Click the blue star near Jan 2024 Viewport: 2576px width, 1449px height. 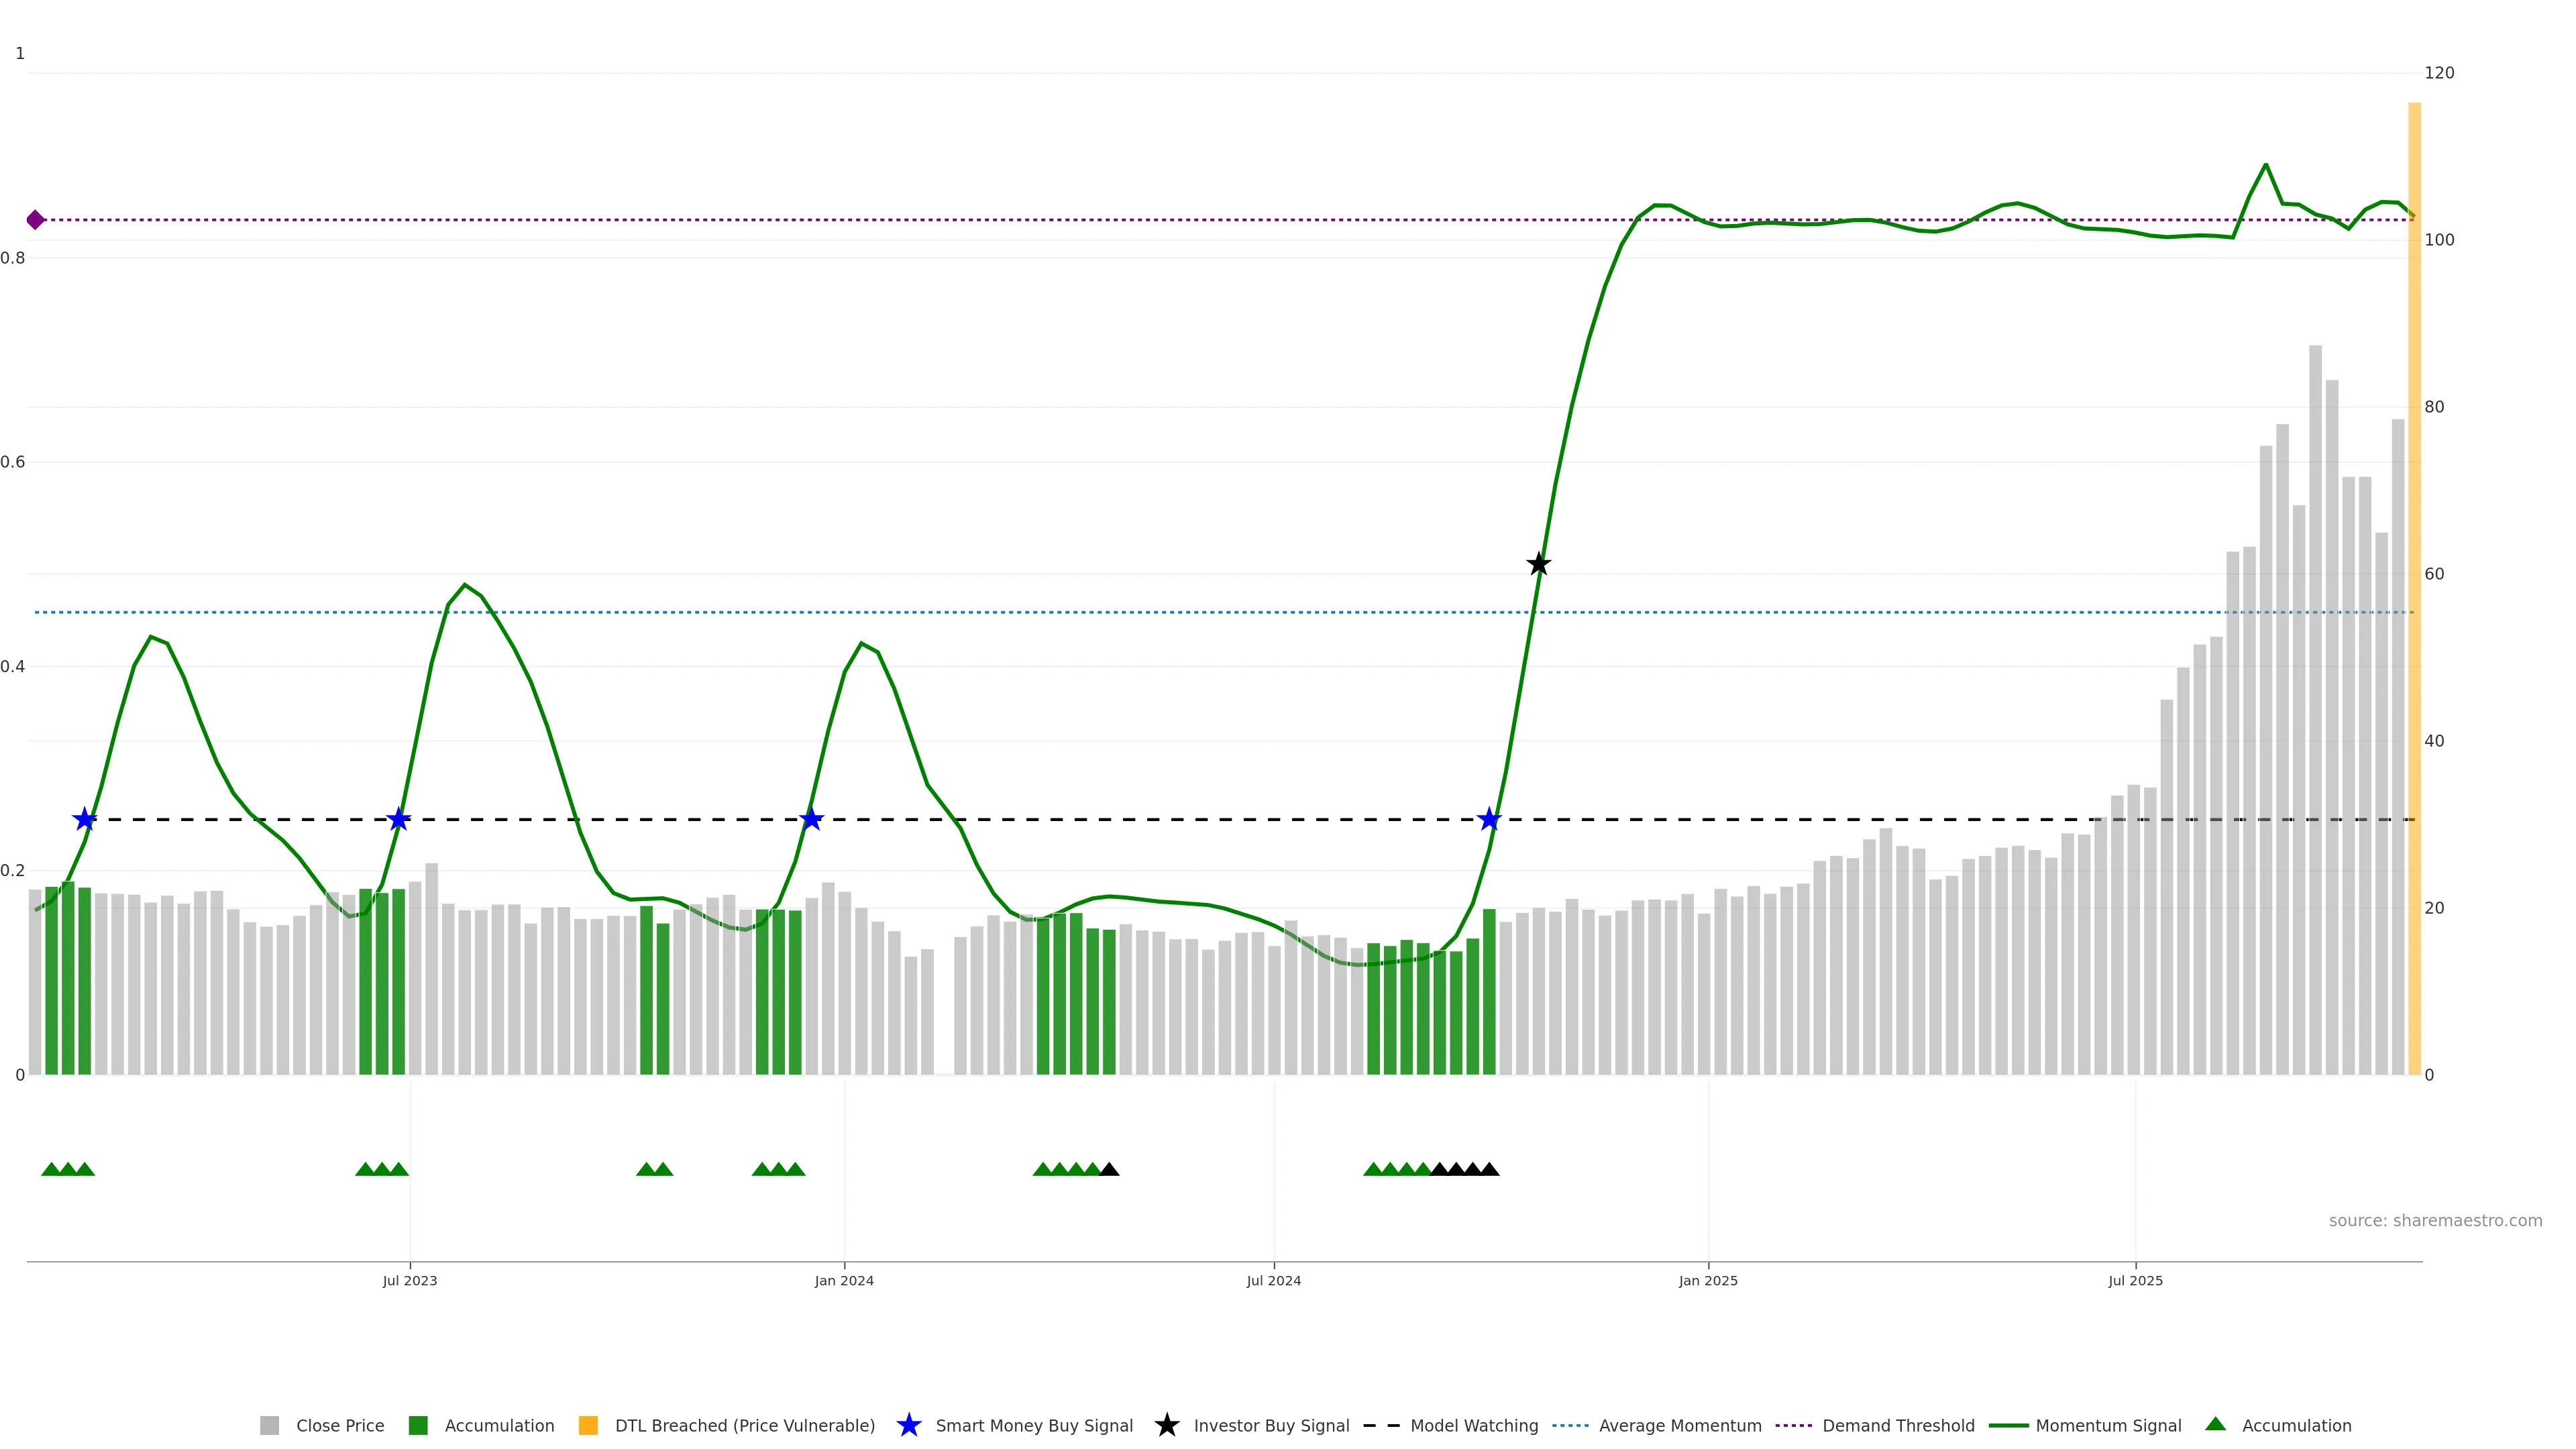(x=811, y=819)
